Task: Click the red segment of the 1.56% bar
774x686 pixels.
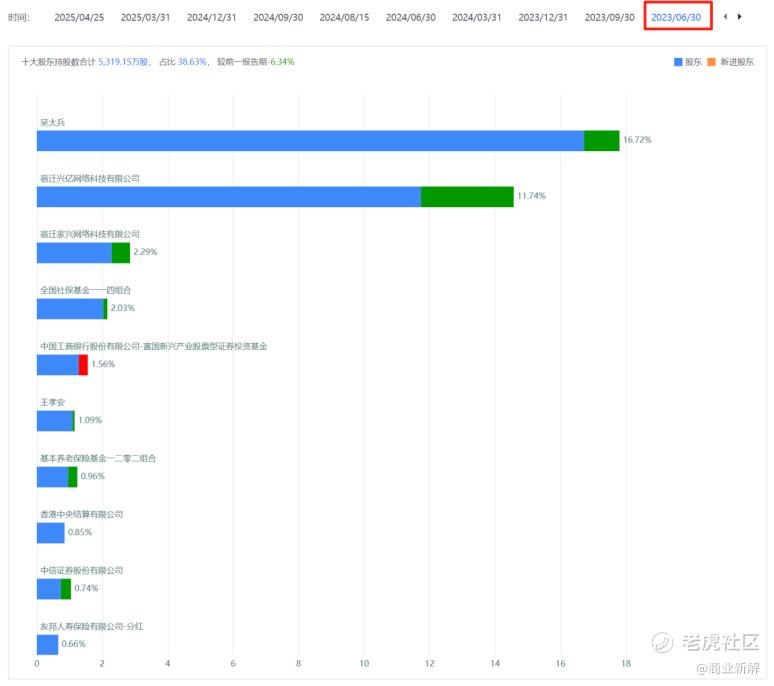Action: point(83,365)
